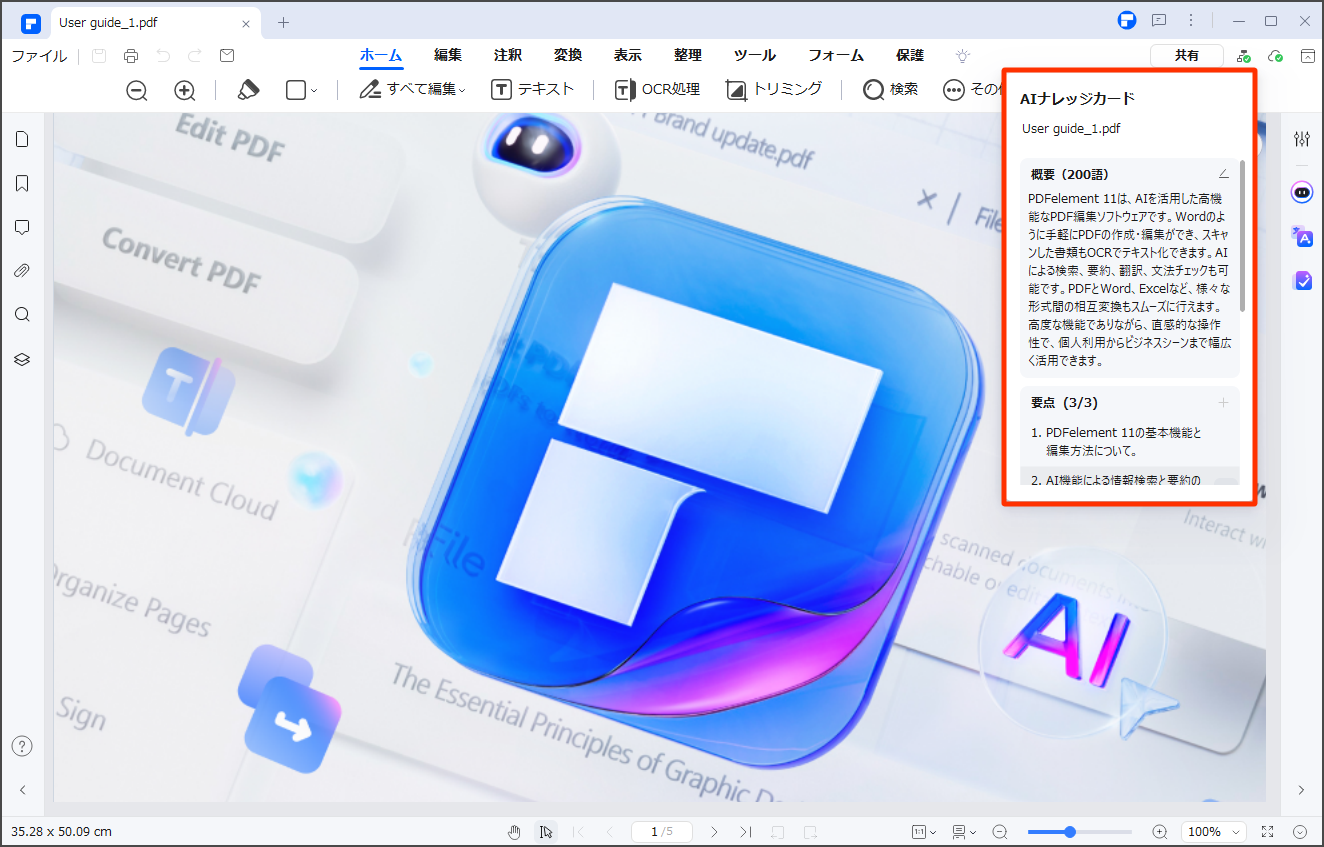Screen dimensions: 1324x847
Task: Open the feedback message icon in title bar
Action: point(1159,20)
